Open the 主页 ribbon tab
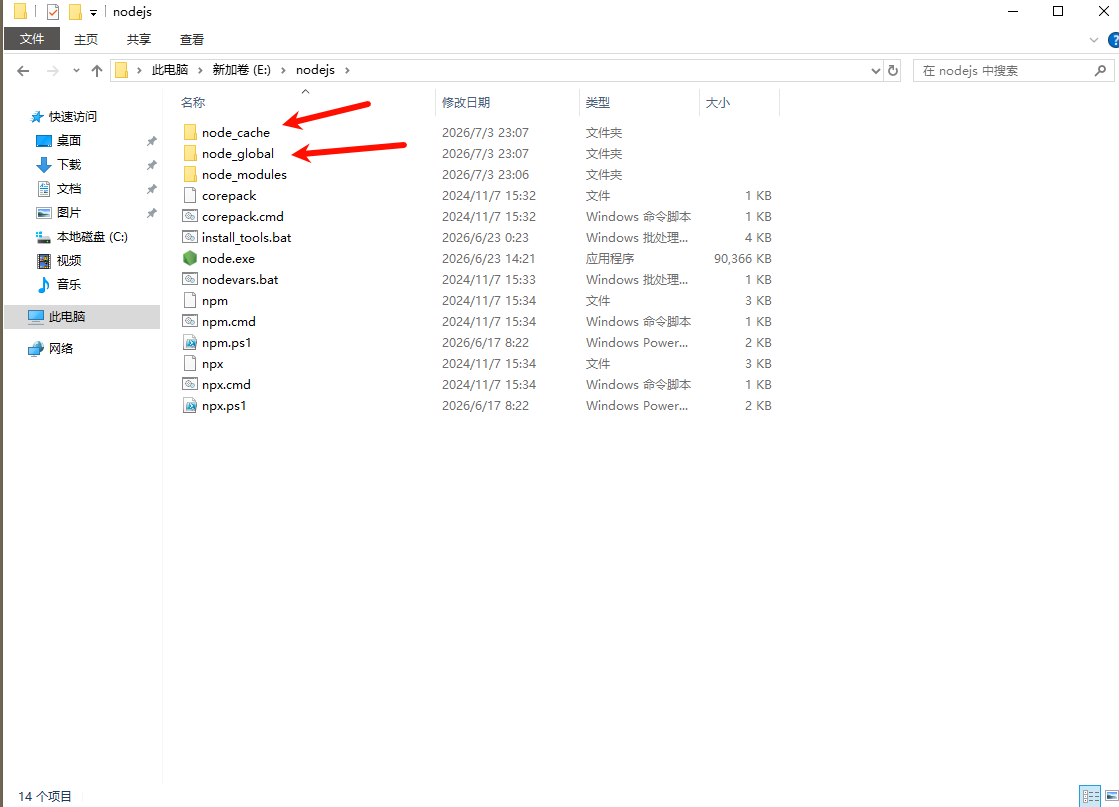This screenshot has width=1119, height=807. pos(86,40)
